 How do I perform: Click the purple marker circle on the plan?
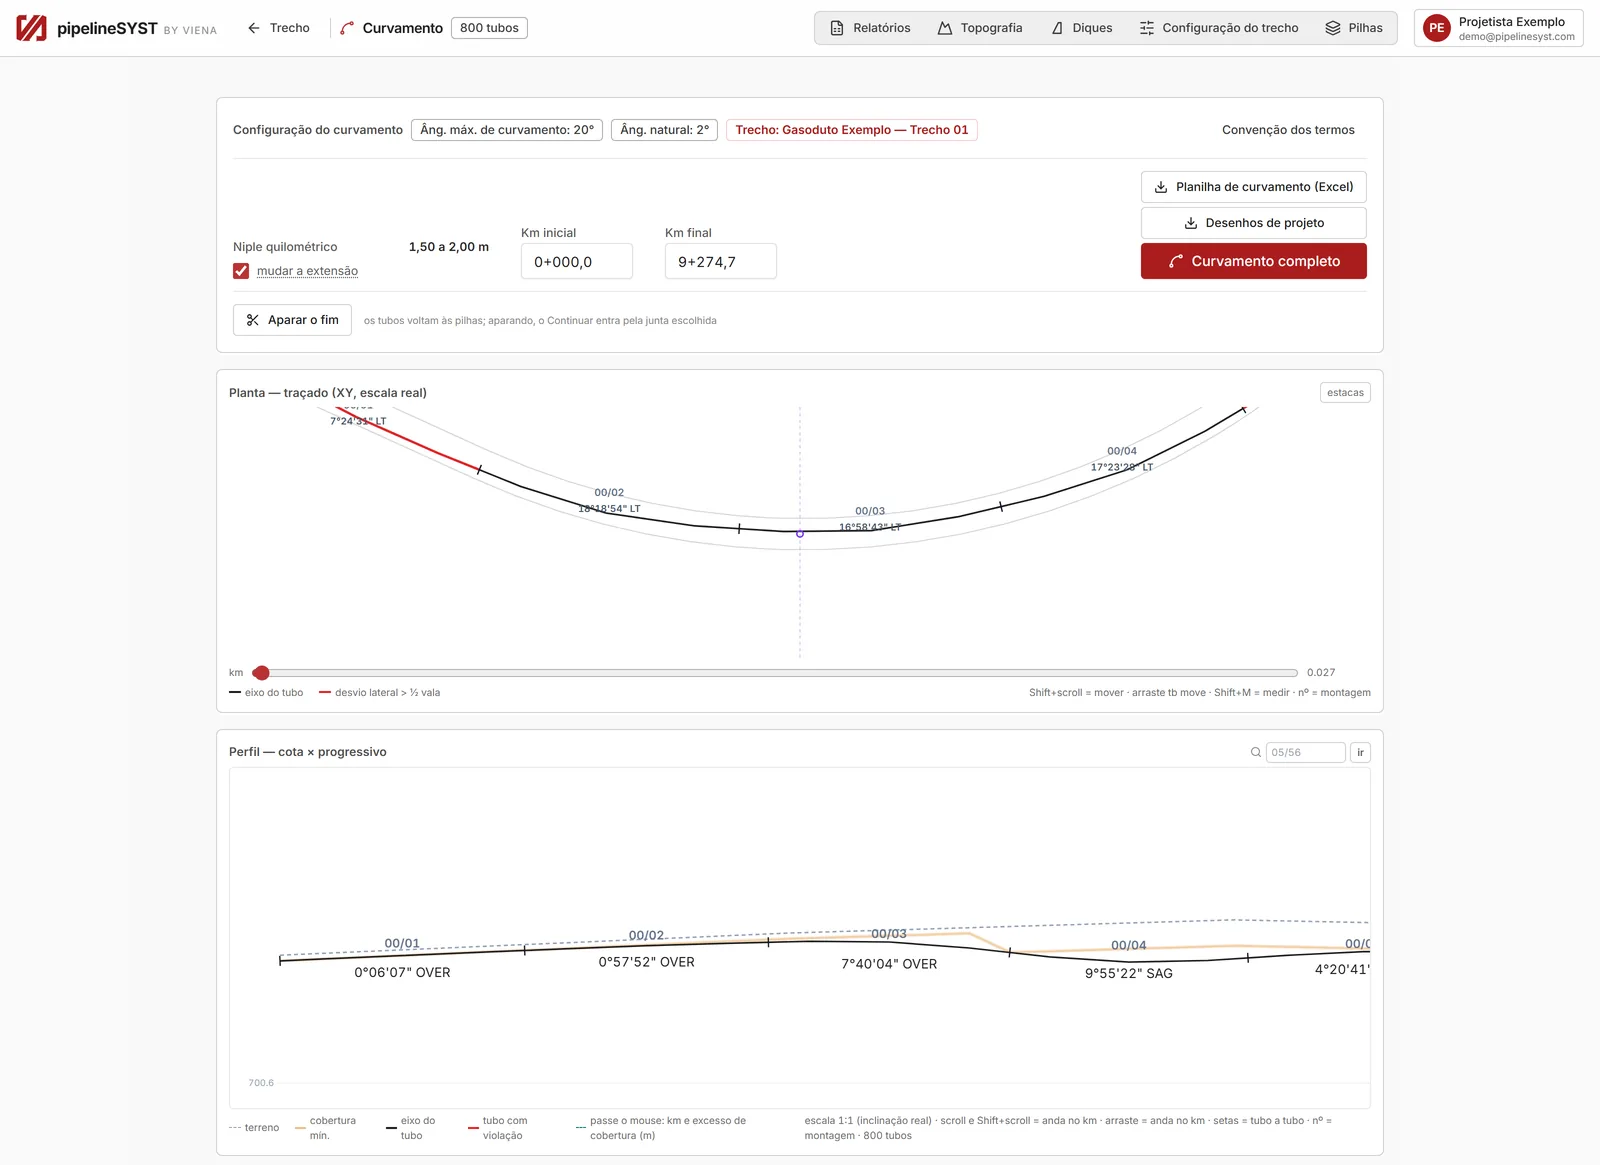pos(800,534)
